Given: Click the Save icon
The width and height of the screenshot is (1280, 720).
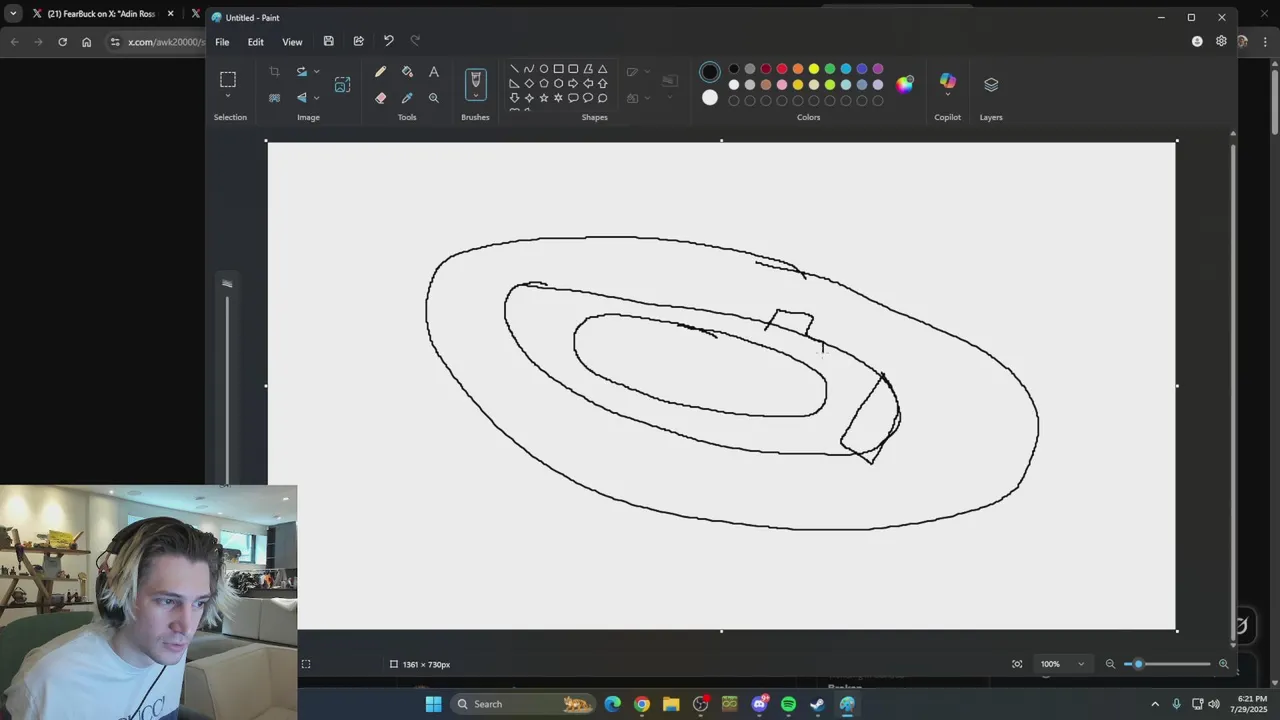Looking at the screenshot, I should [x=328, y=41].
